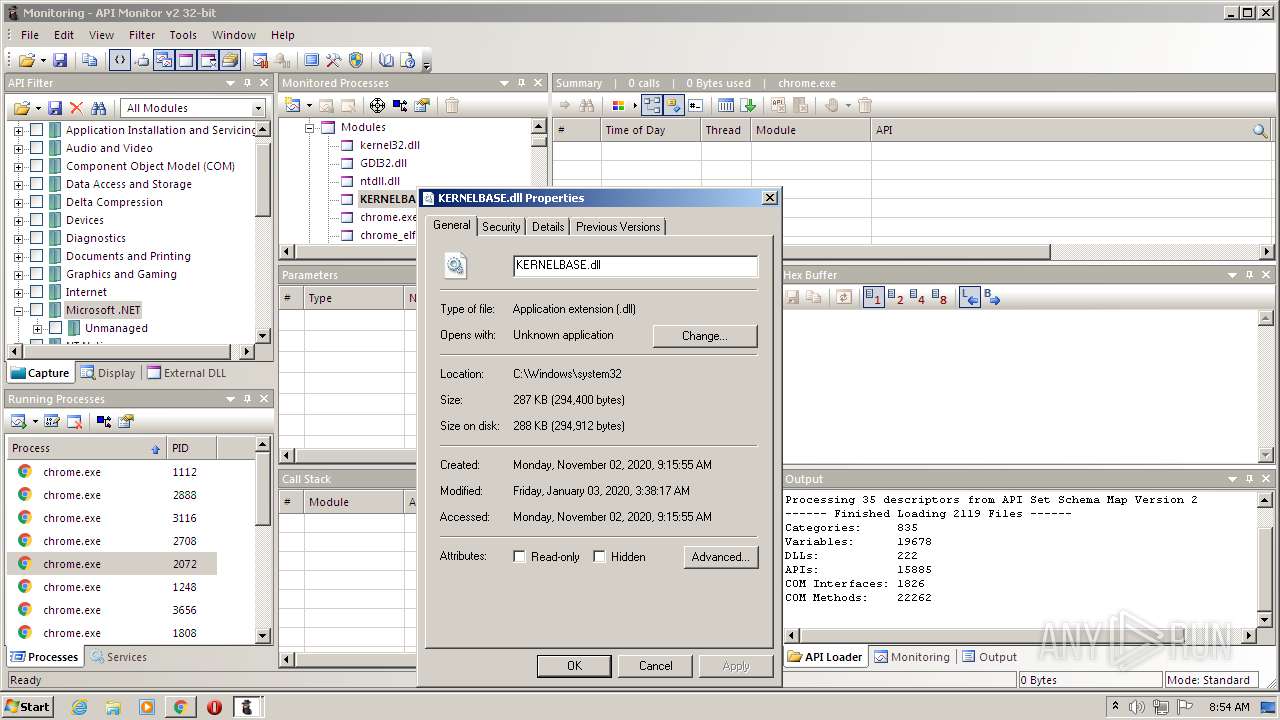The height and width of the screenshot is (720, 1280).
Task: Collapse the Microsoft .NET tree node
Action: 18,310
